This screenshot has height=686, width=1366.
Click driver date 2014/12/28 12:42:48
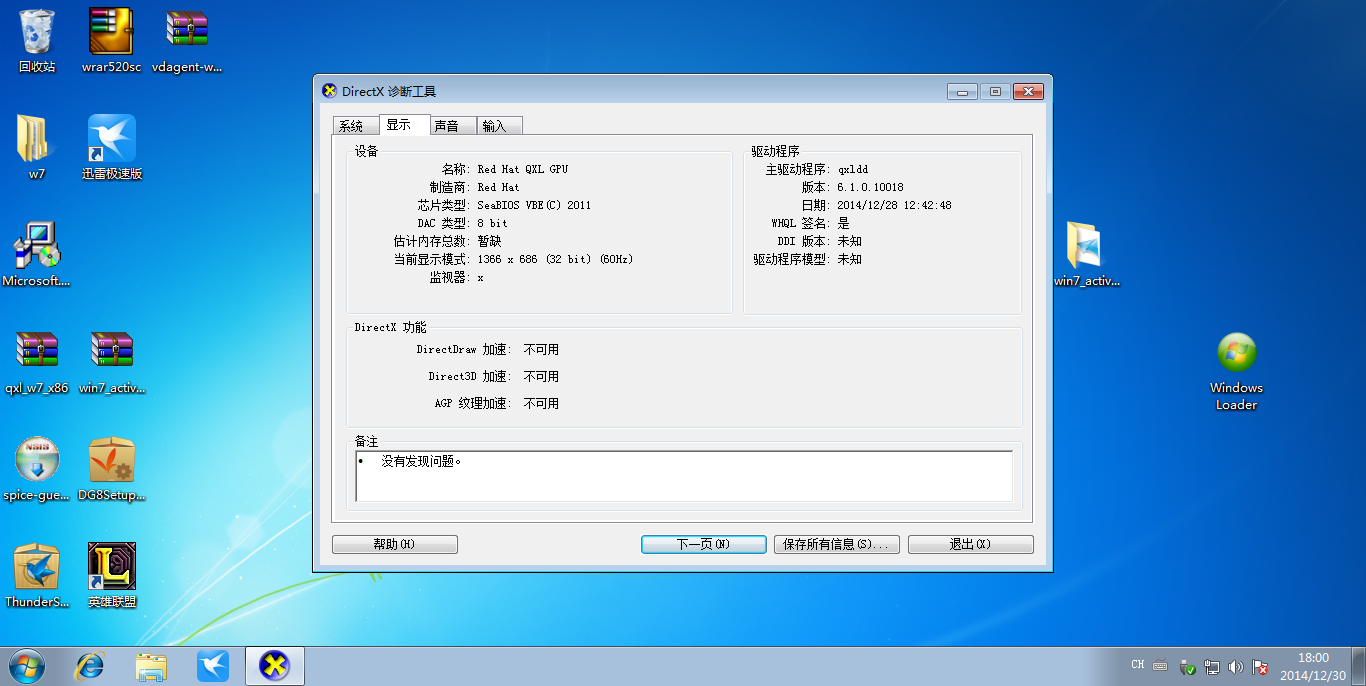click(894, 205)
